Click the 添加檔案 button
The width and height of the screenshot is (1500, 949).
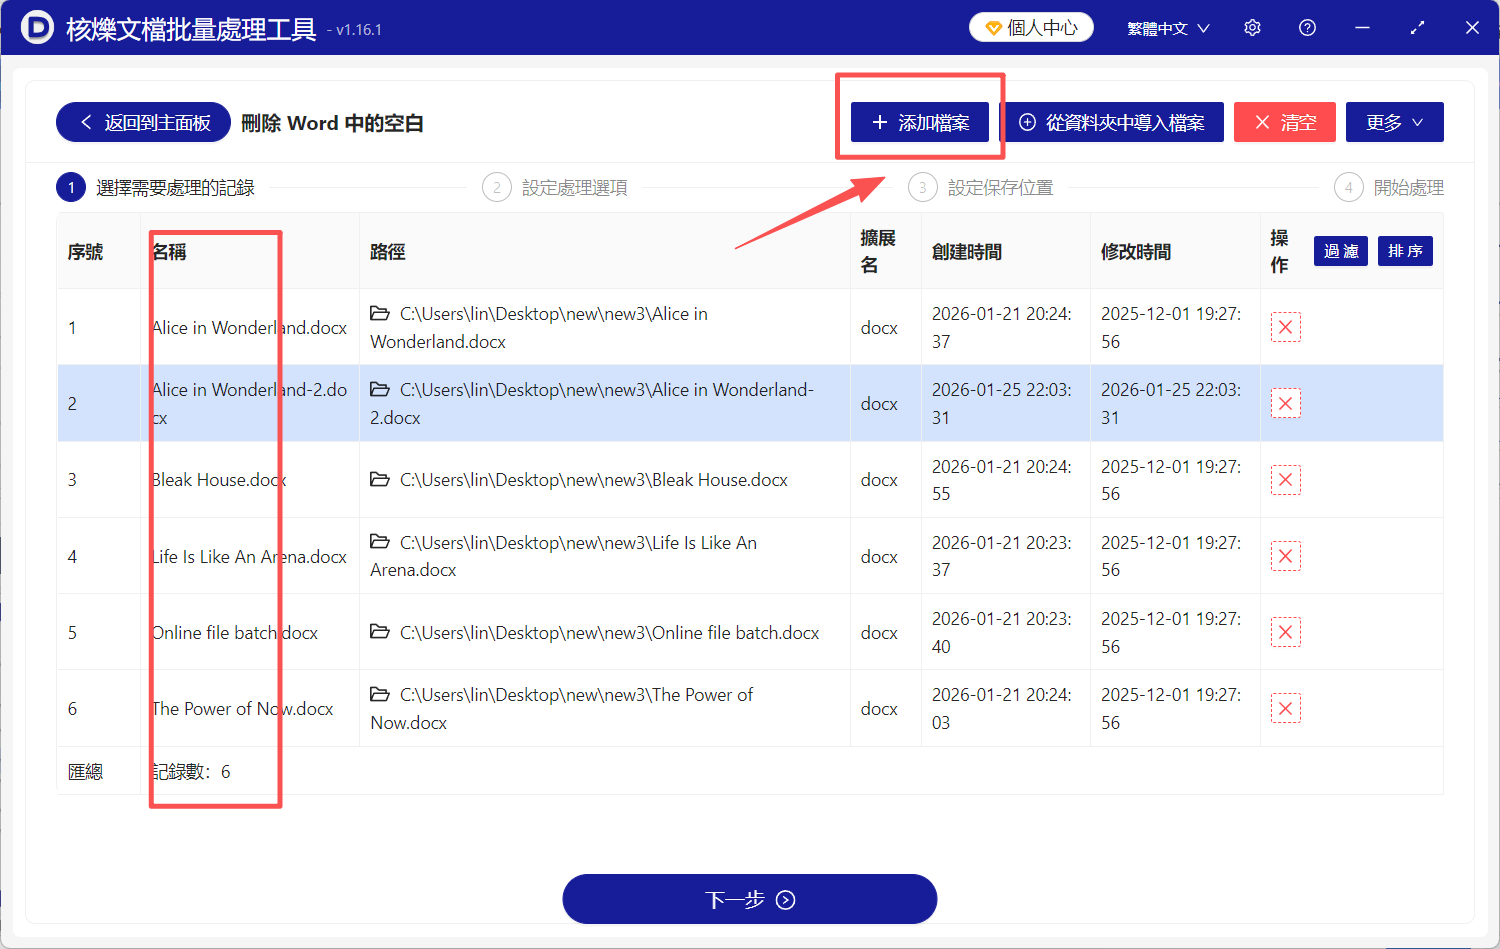tap(920, 121)
